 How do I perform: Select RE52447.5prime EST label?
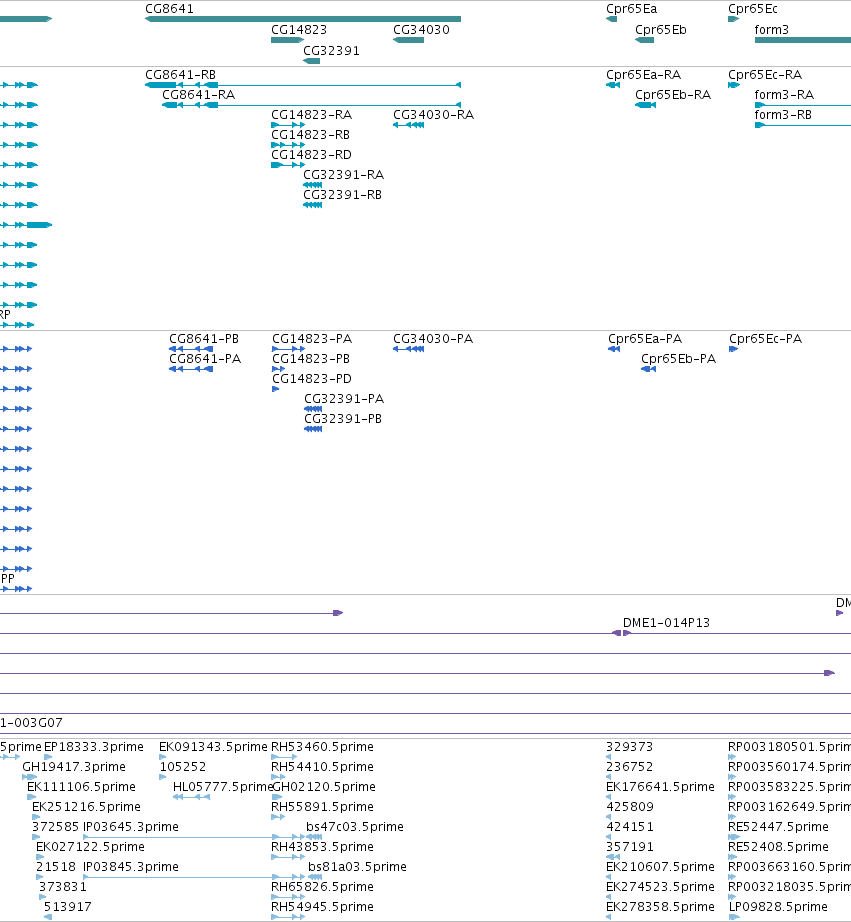779,827
